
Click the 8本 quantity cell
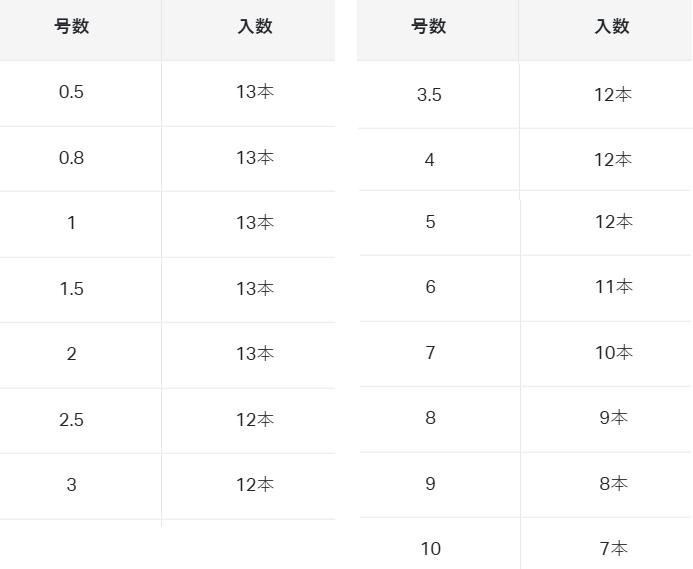613,484
